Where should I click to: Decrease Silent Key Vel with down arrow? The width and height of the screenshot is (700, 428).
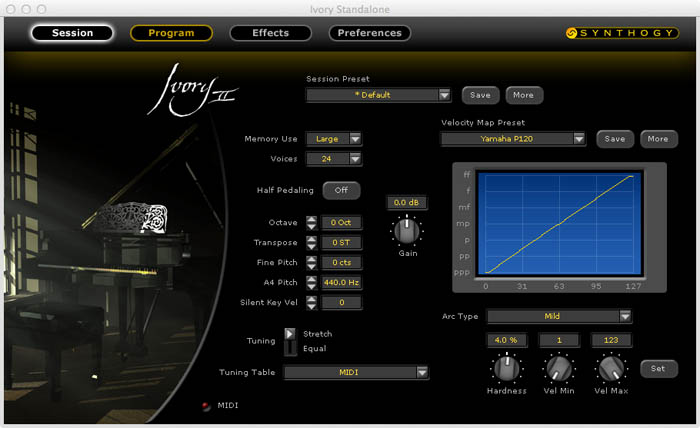pos(312,306)
